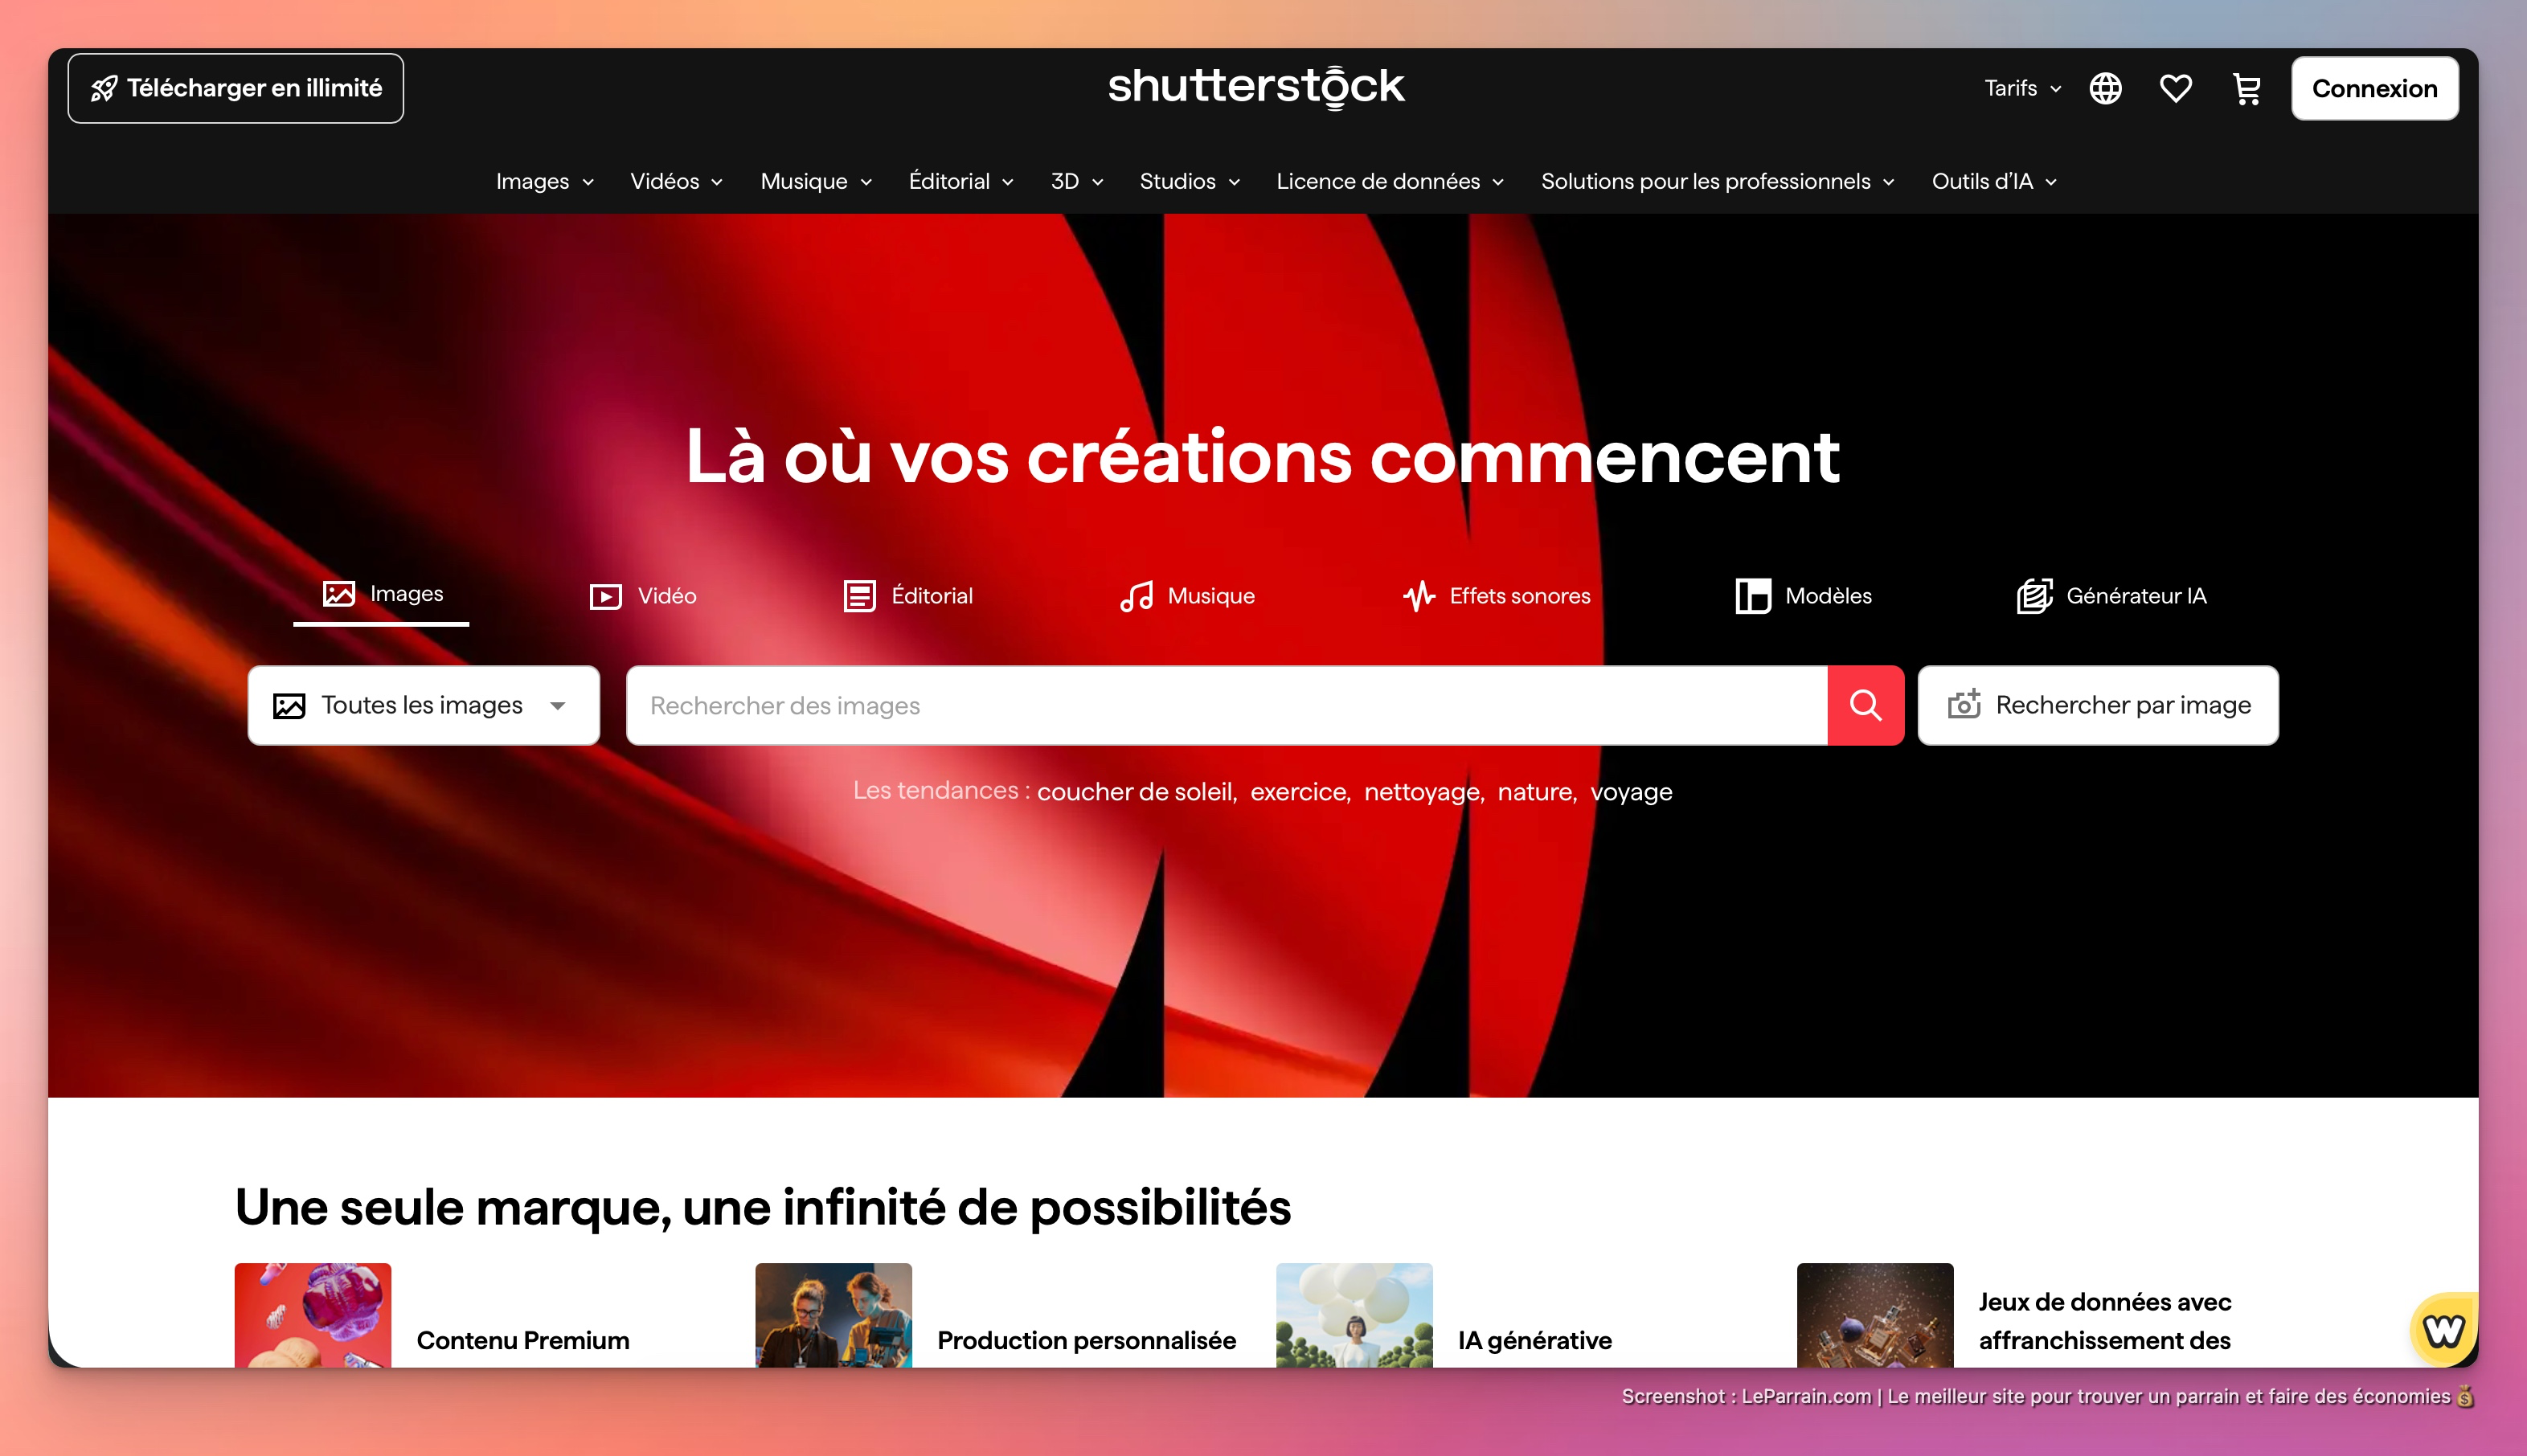Click the rocket icon on Télécharger en illimité
The image size is (2527, 1456).
click(x=106, y=88)
